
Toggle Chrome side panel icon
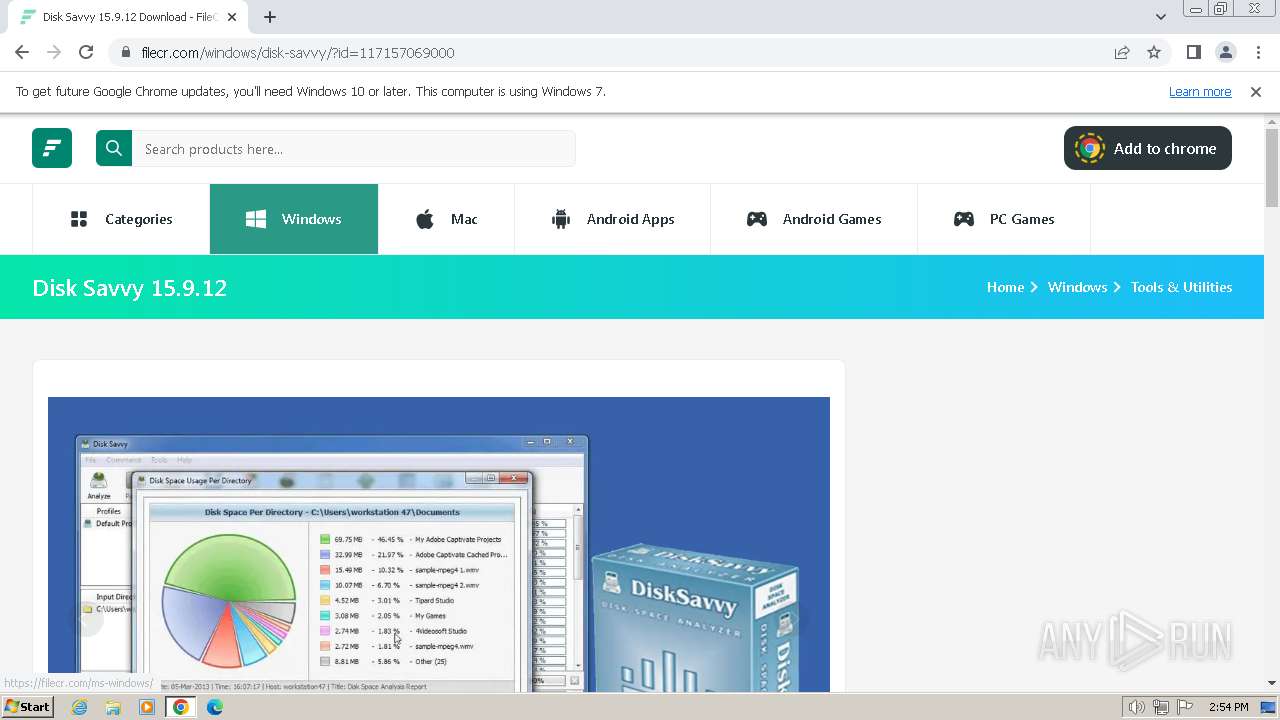click(x=1194, y=52)
